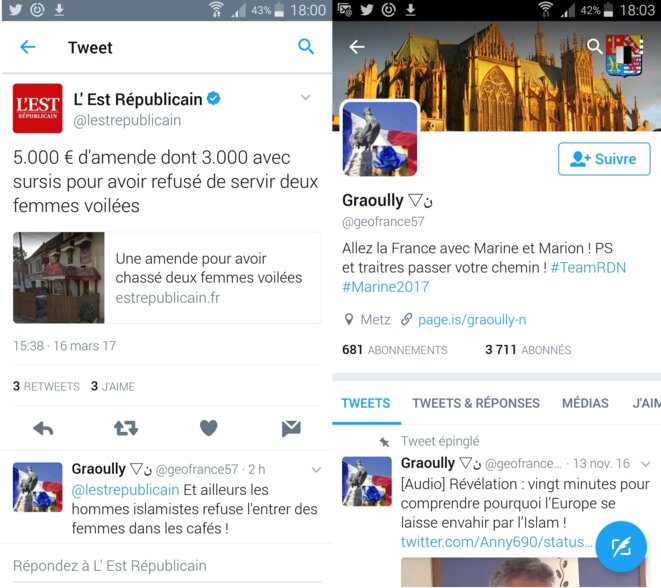Follow Graoully with Suivre button
661x588 pixels.
coord(604,159)
